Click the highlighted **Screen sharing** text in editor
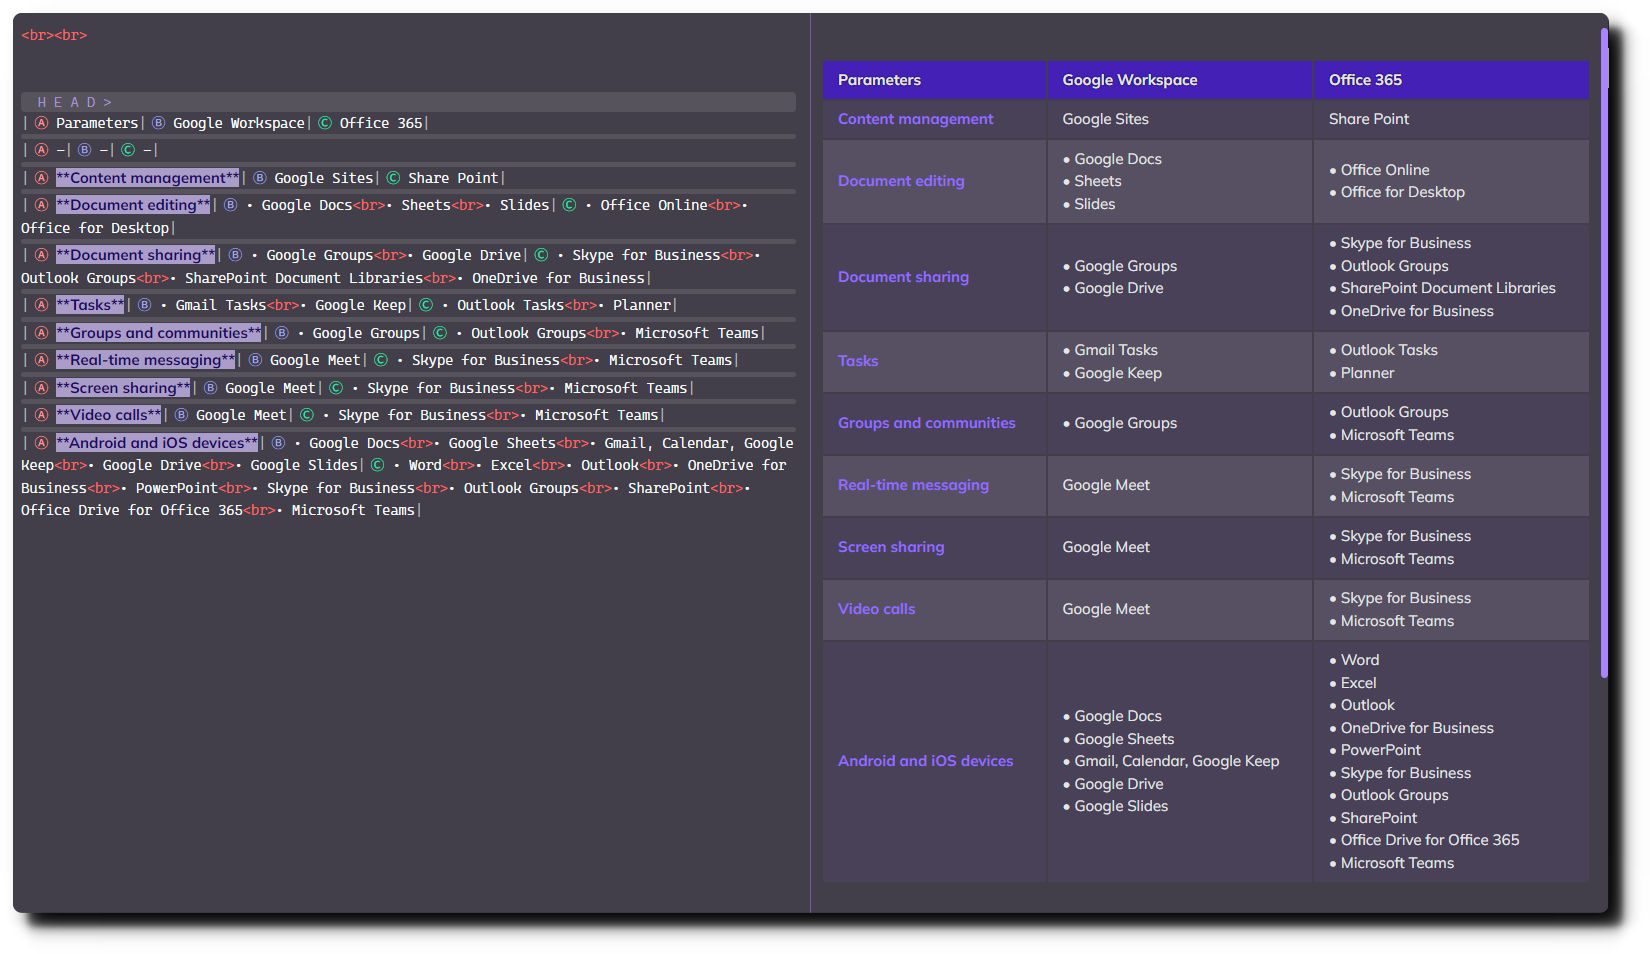The height and width of the screenshot is (954, 1650). tap(123, 388)
